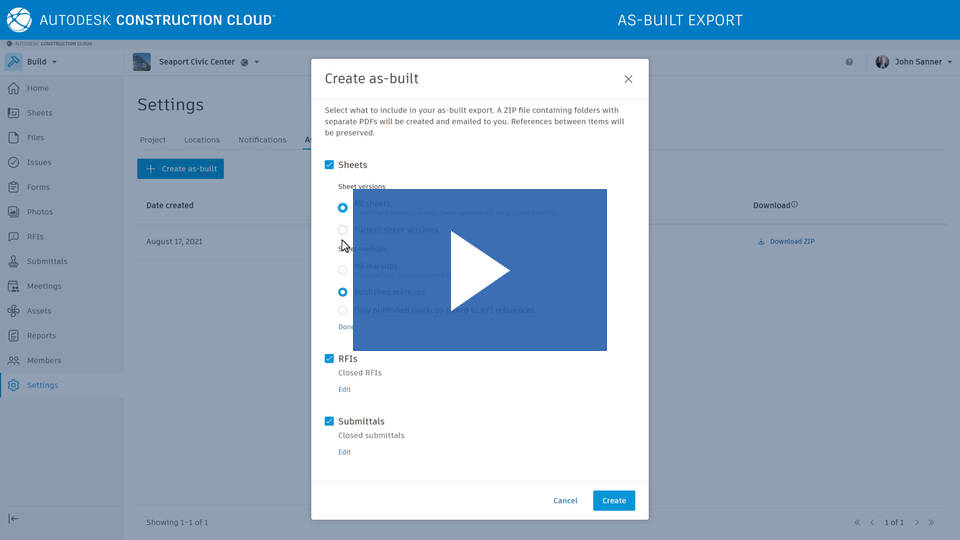The image size is (960, 540).
Task: Click the Download info icon
Action: tap(794, 204)
